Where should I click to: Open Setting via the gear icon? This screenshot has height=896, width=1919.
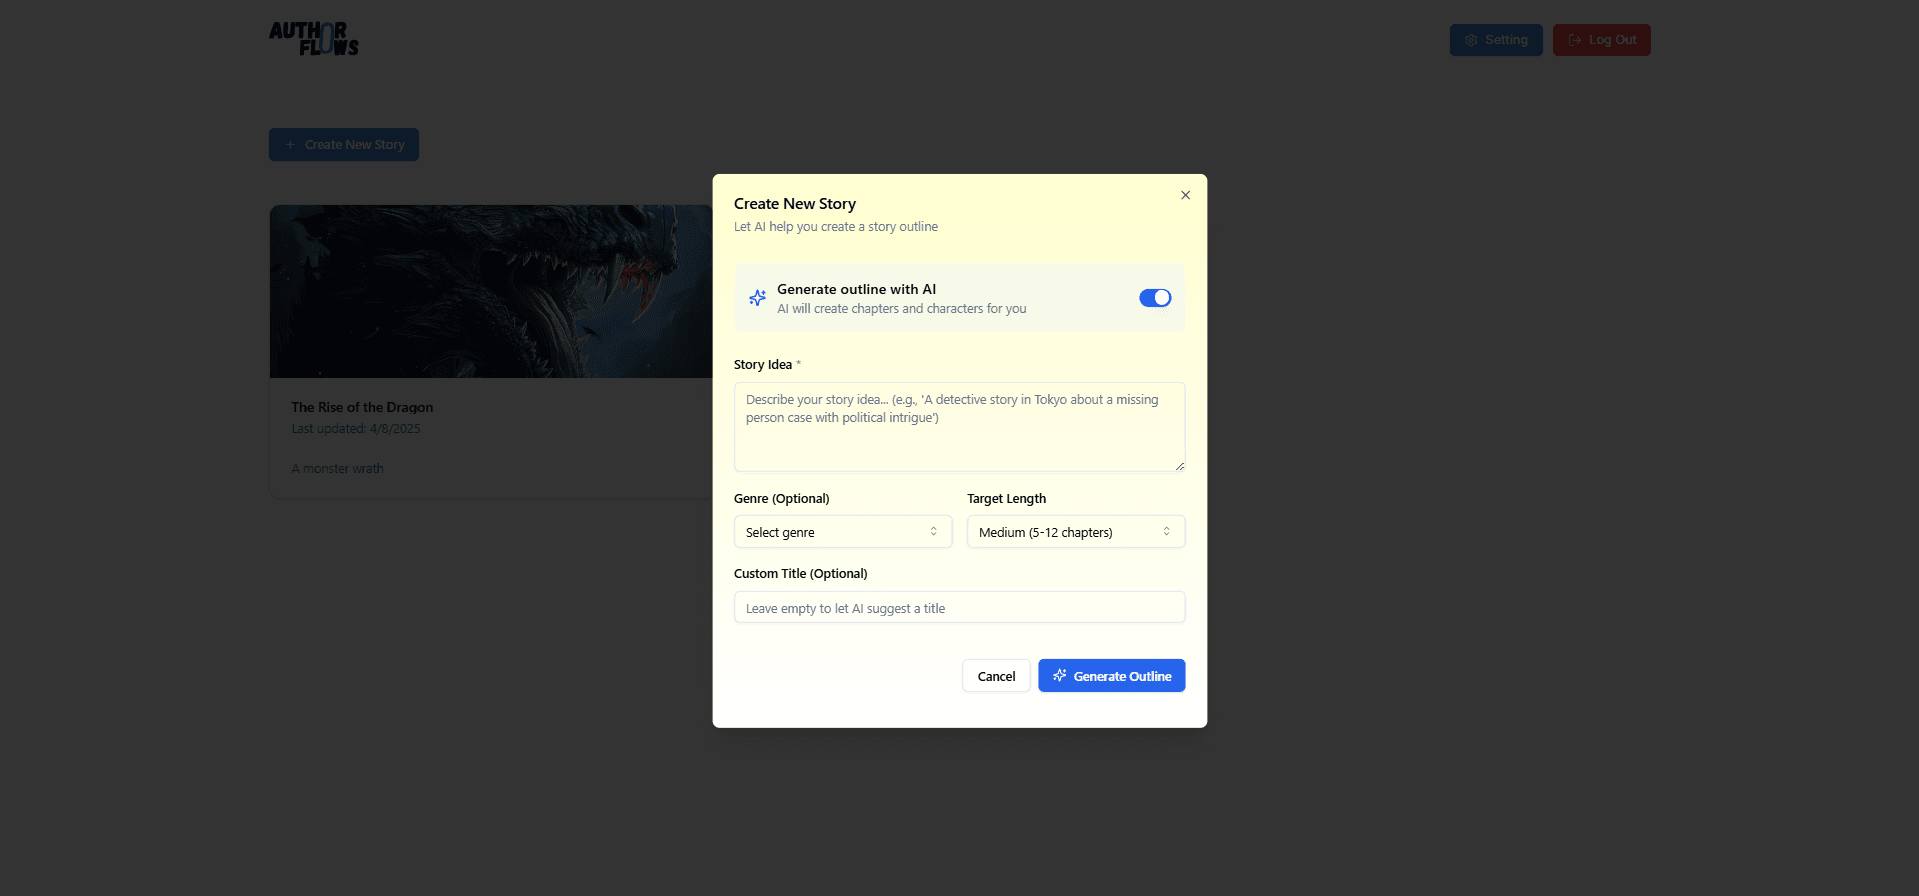point(1471,40)
